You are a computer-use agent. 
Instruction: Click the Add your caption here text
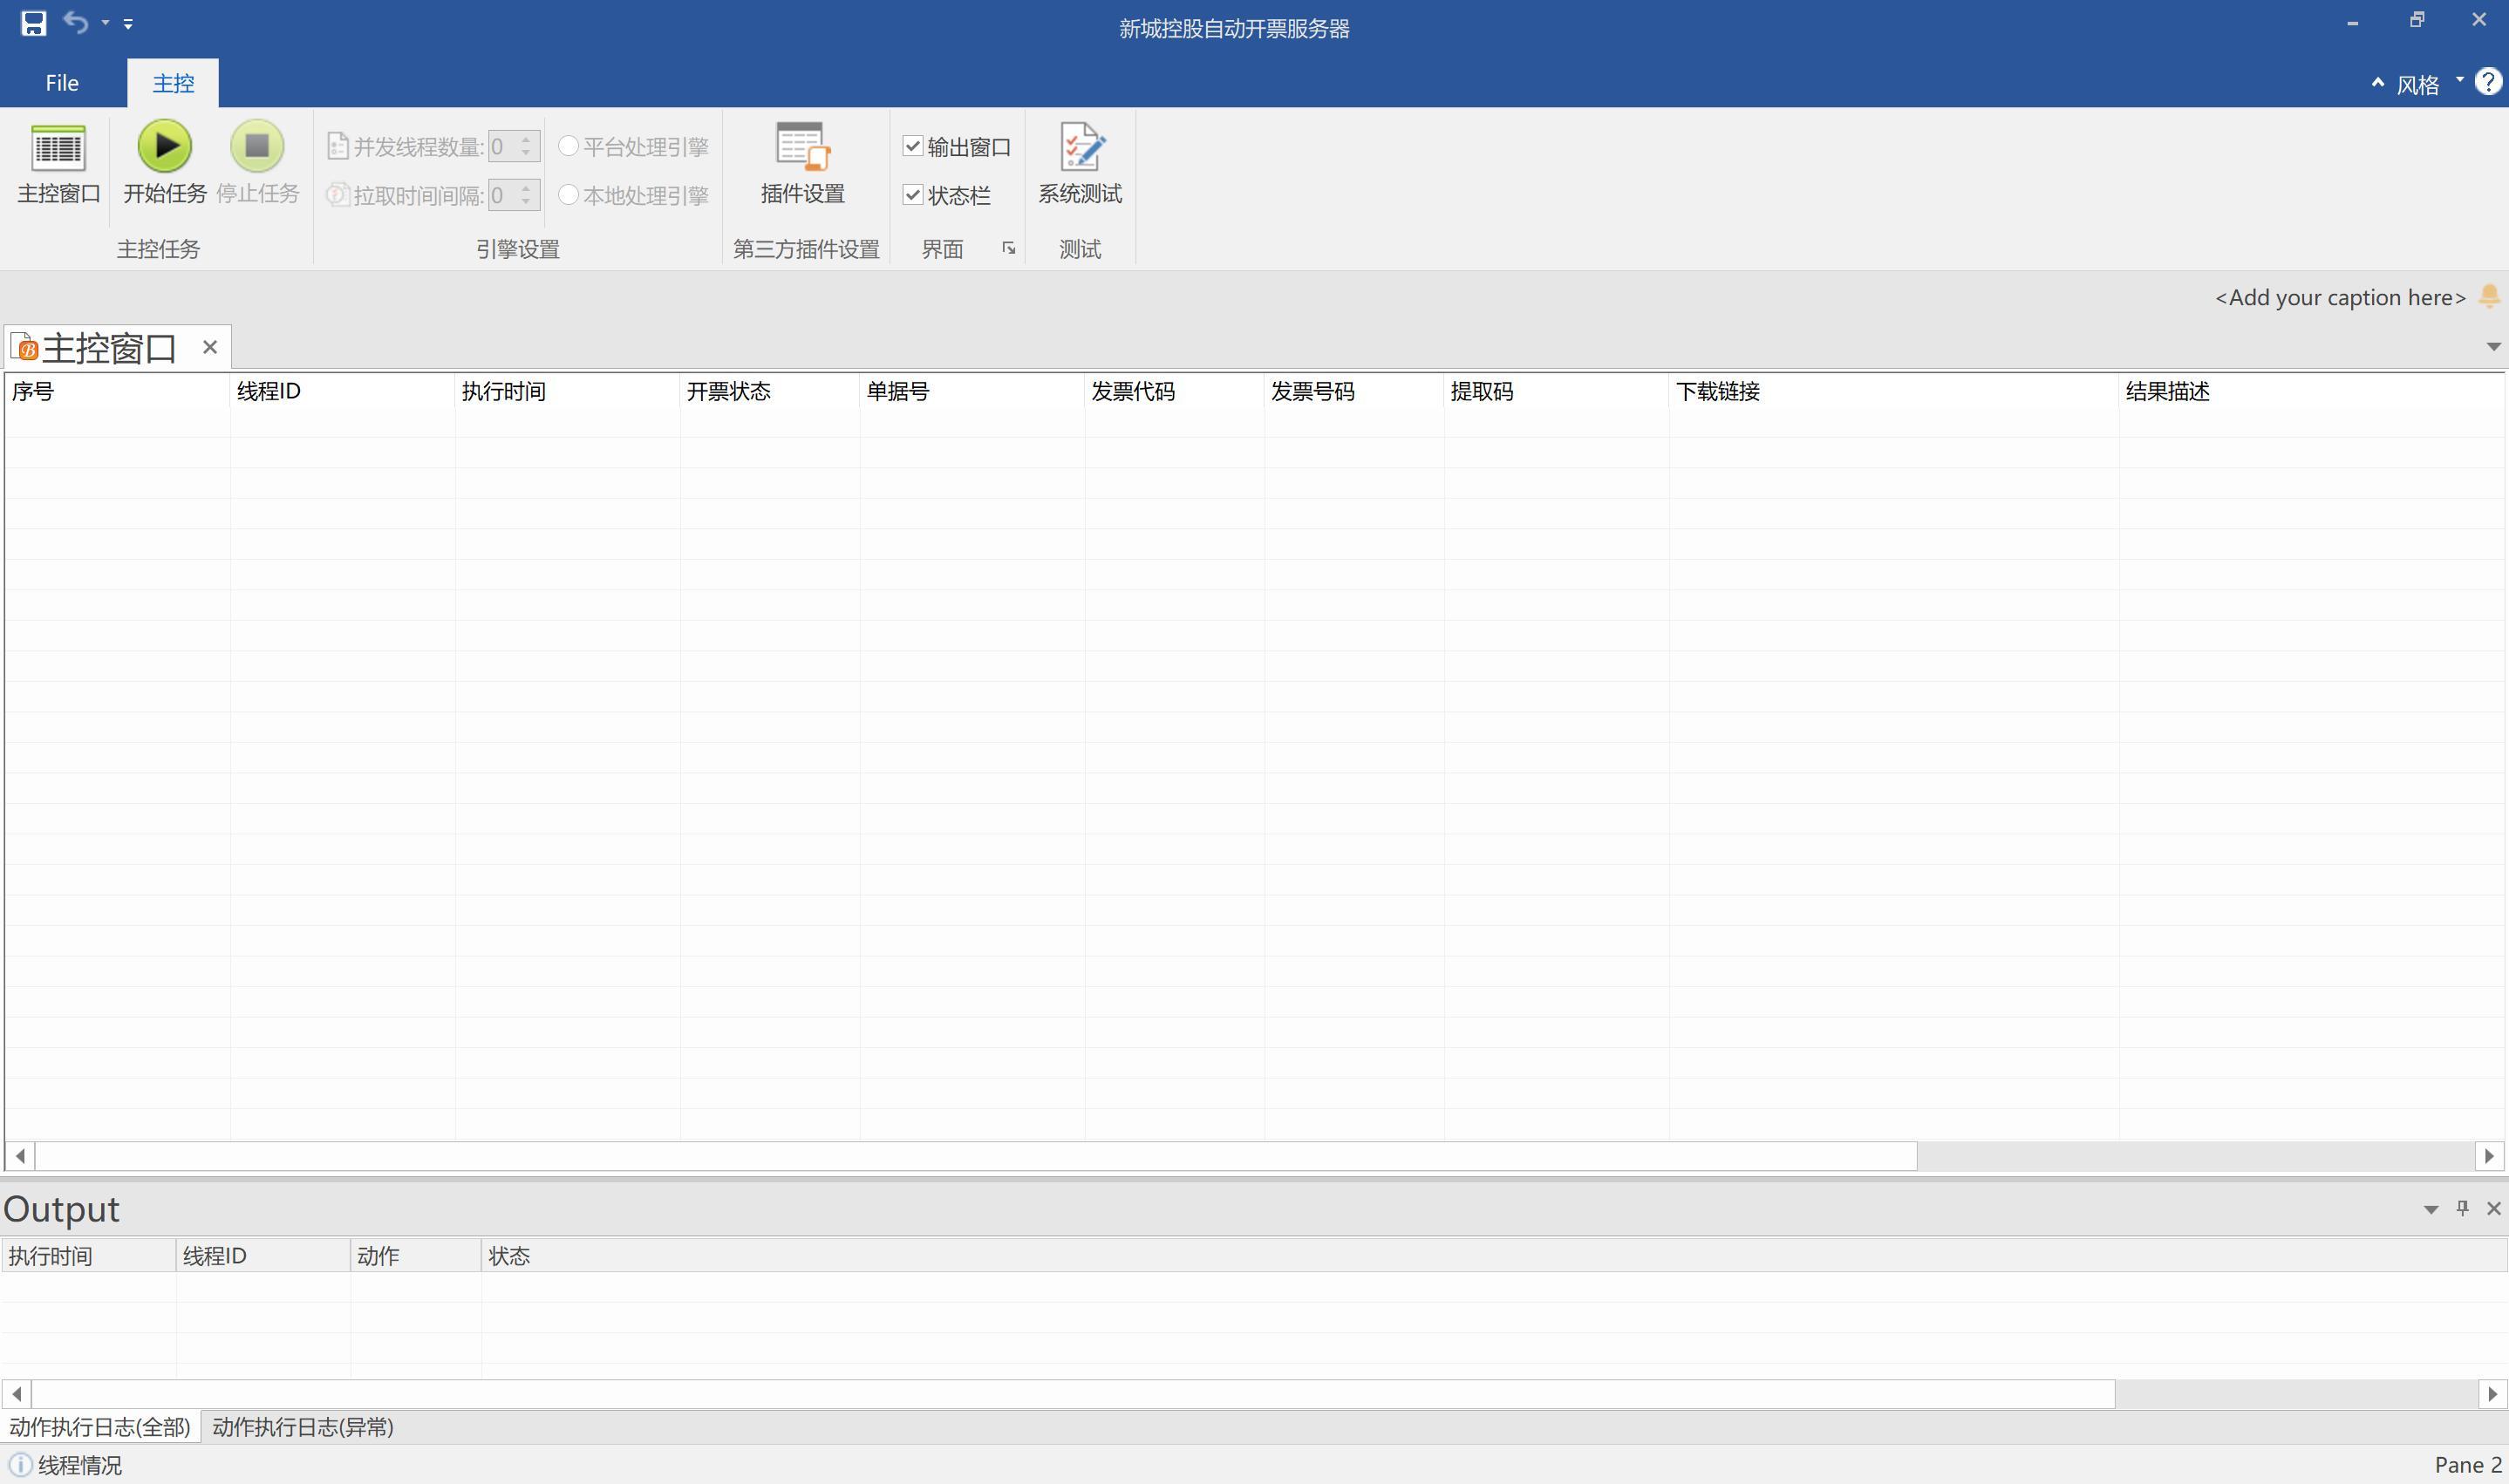tap(2340, 297)
